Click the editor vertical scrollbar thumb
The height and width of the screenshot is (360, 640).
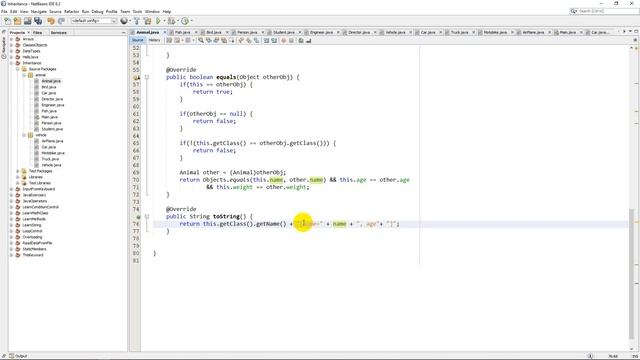pyautogui.click(x=632, y=274)
